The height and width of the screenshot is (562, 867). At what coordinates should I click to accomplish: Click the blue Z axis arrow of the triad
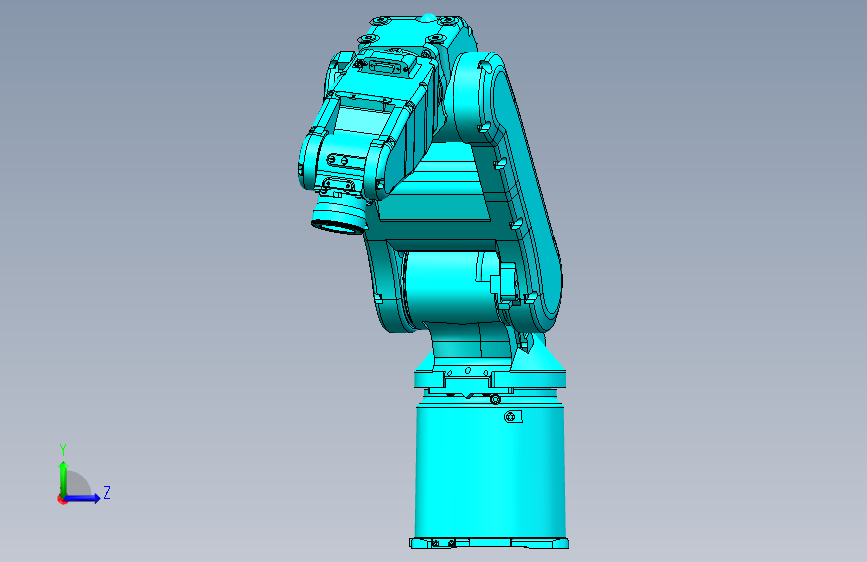click(83, 498)
